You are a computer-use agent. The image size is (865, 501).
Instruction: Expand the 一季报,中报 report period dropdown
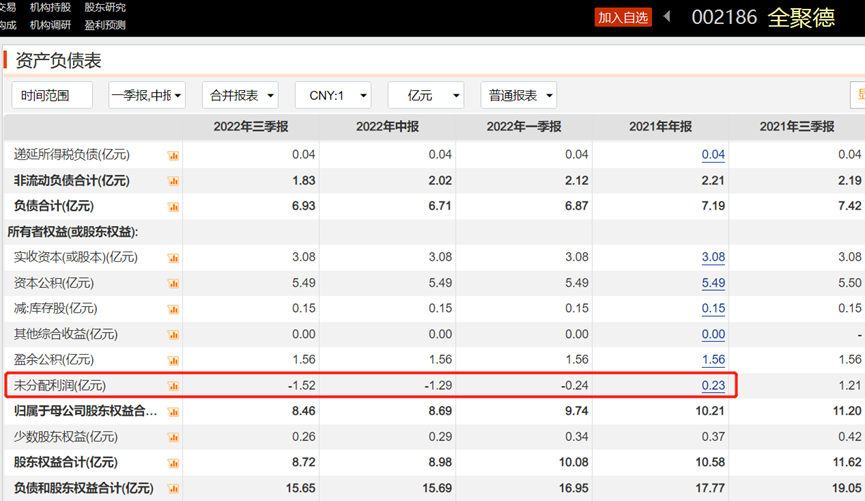[x=147, y=95]
